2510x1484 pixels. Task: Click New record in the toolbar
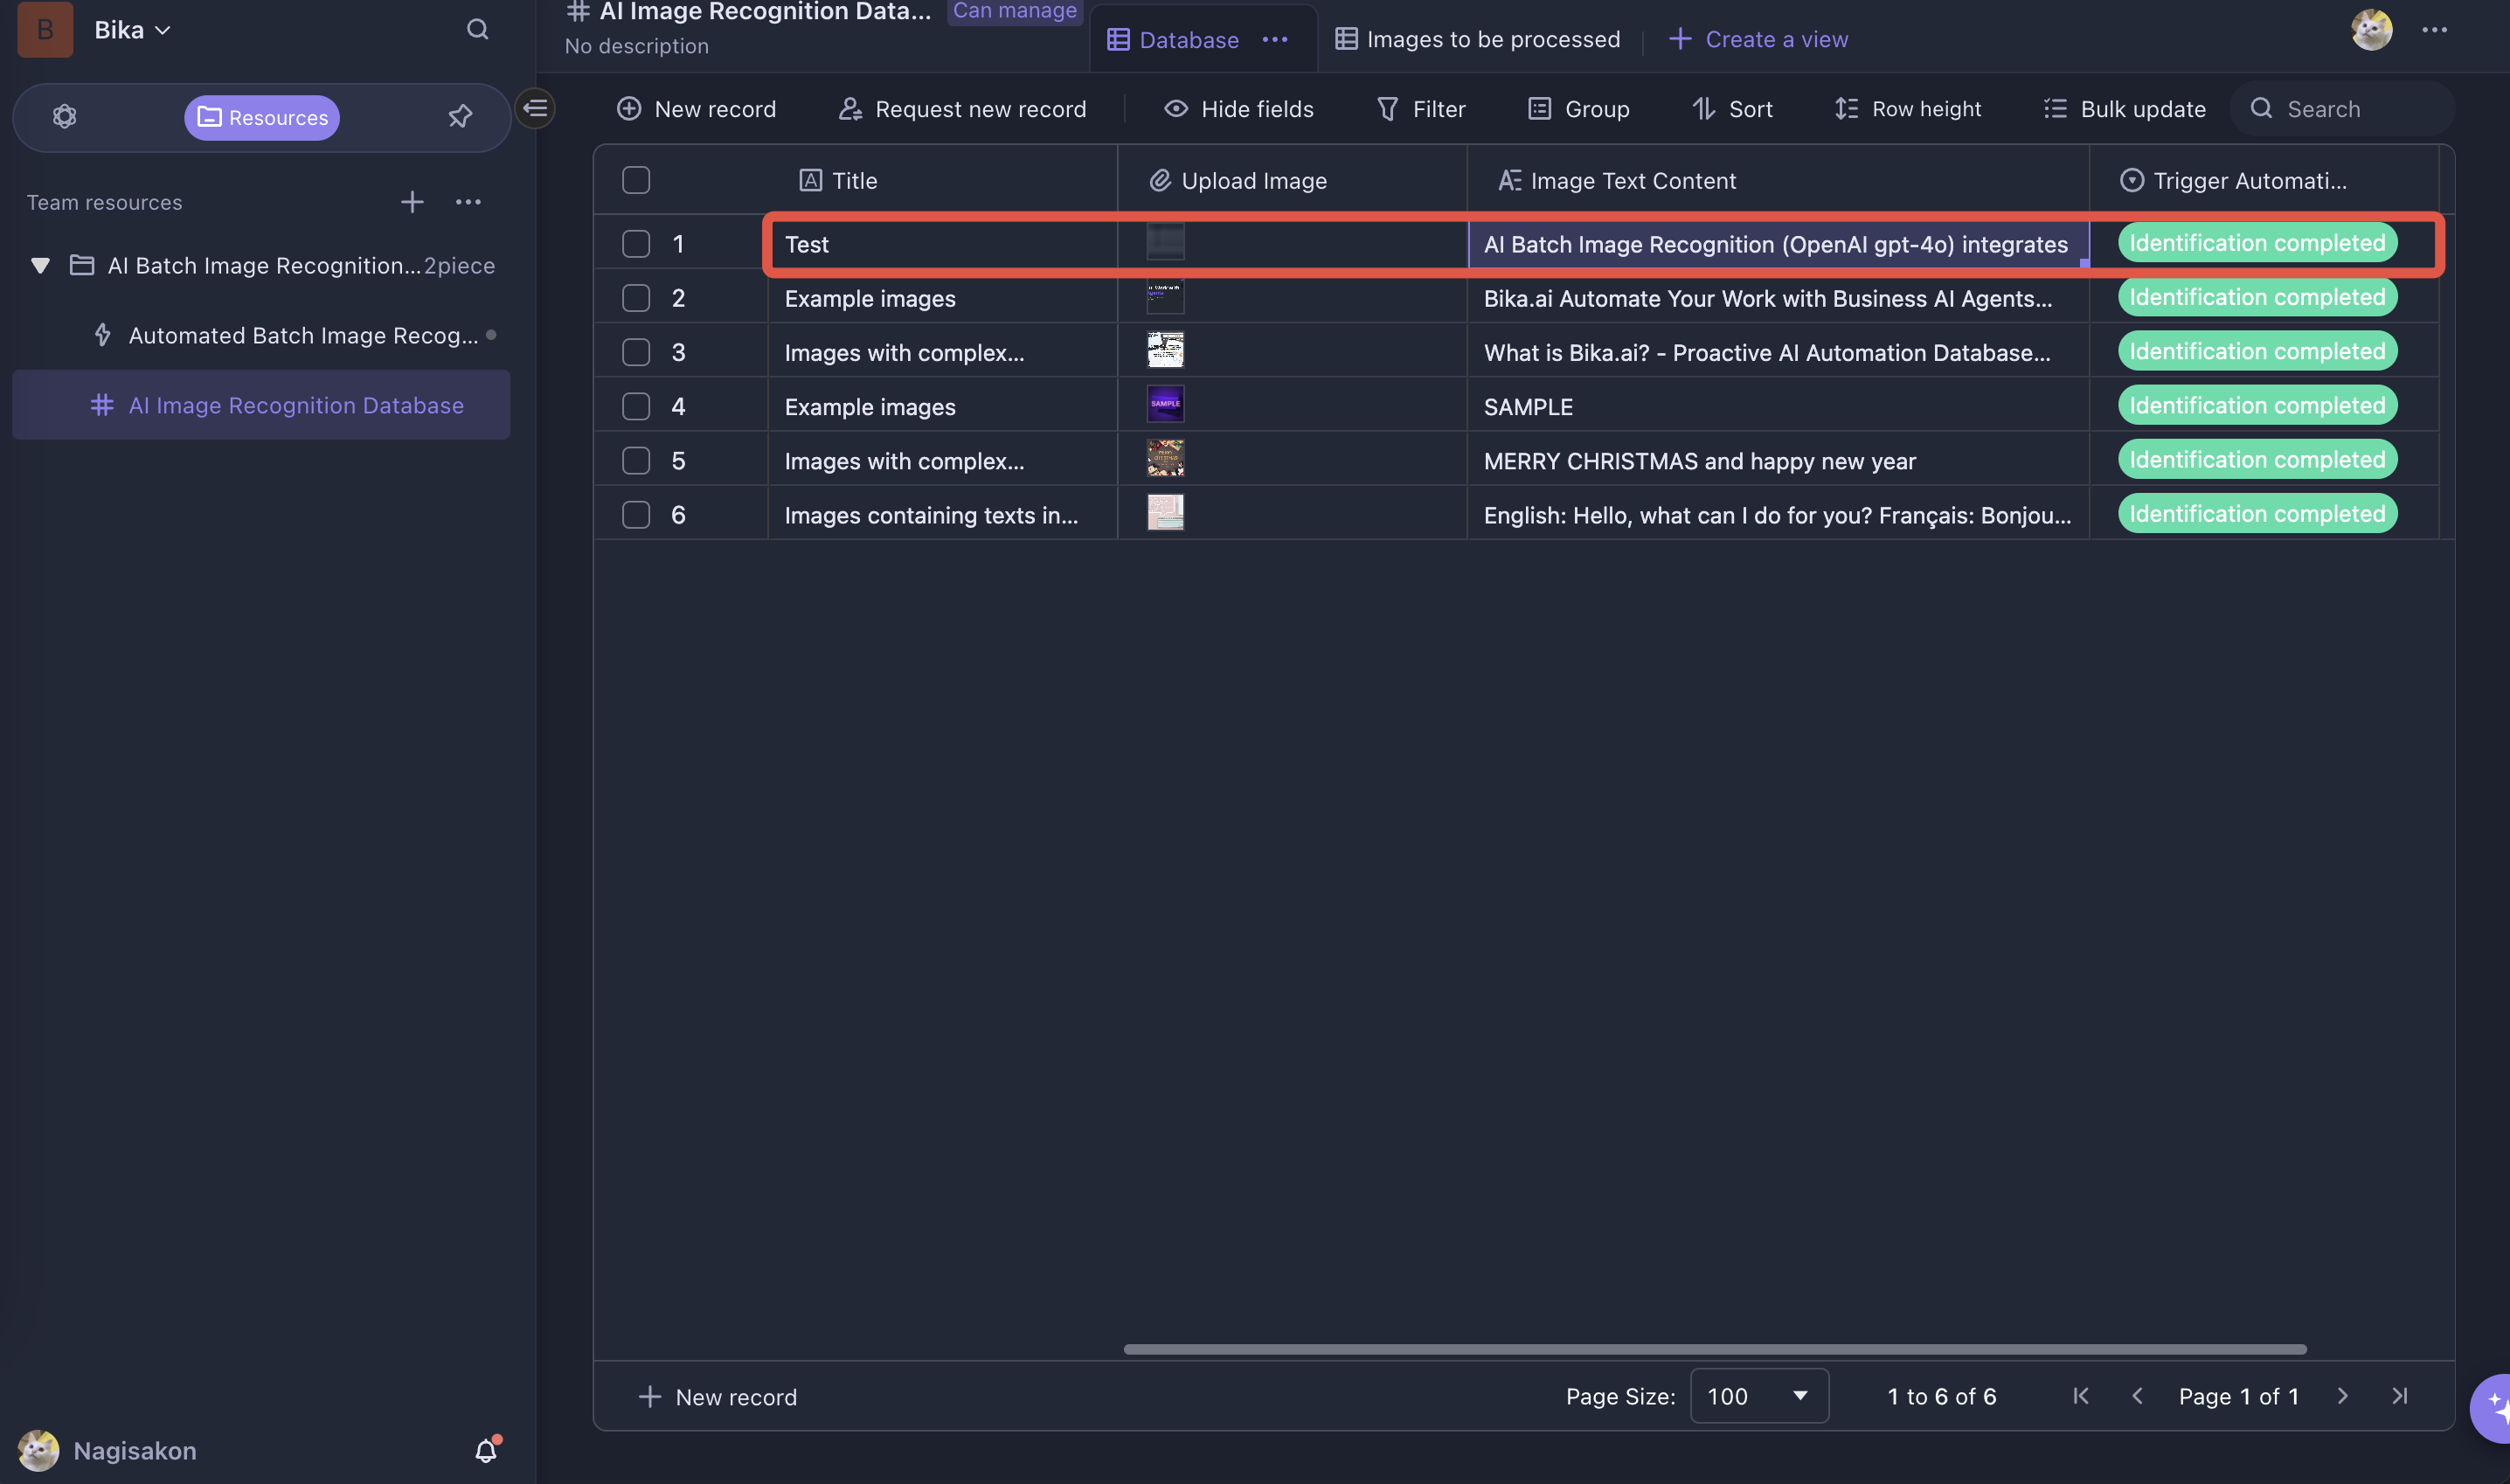pos(696,108)
